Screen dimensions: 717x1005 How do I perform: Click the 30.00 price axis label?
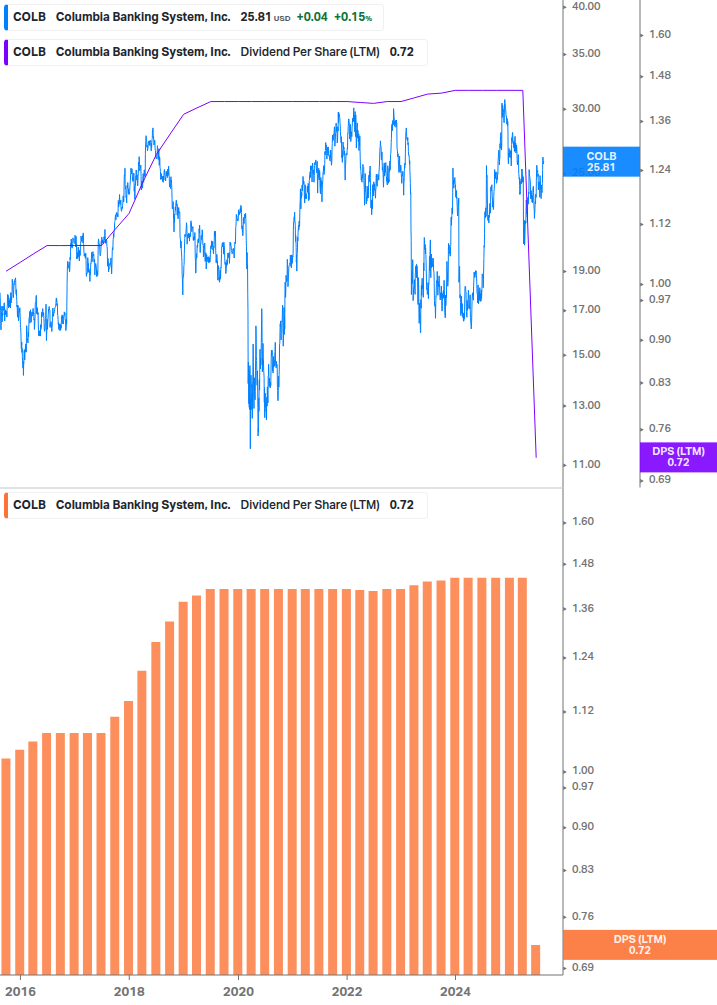pos(586,108)
